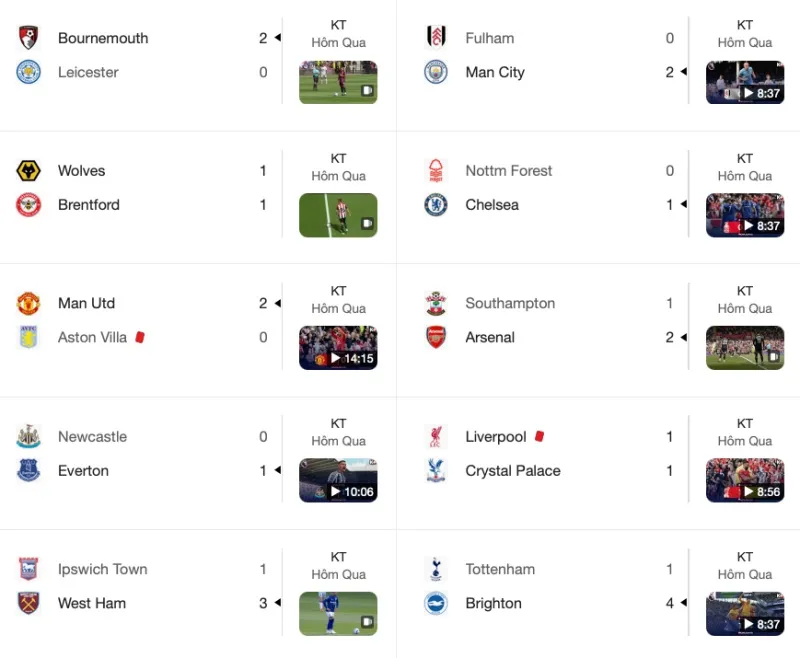Click the Chelsea lion badge
This screenshot has height=658, width=800.
[436, 205]
